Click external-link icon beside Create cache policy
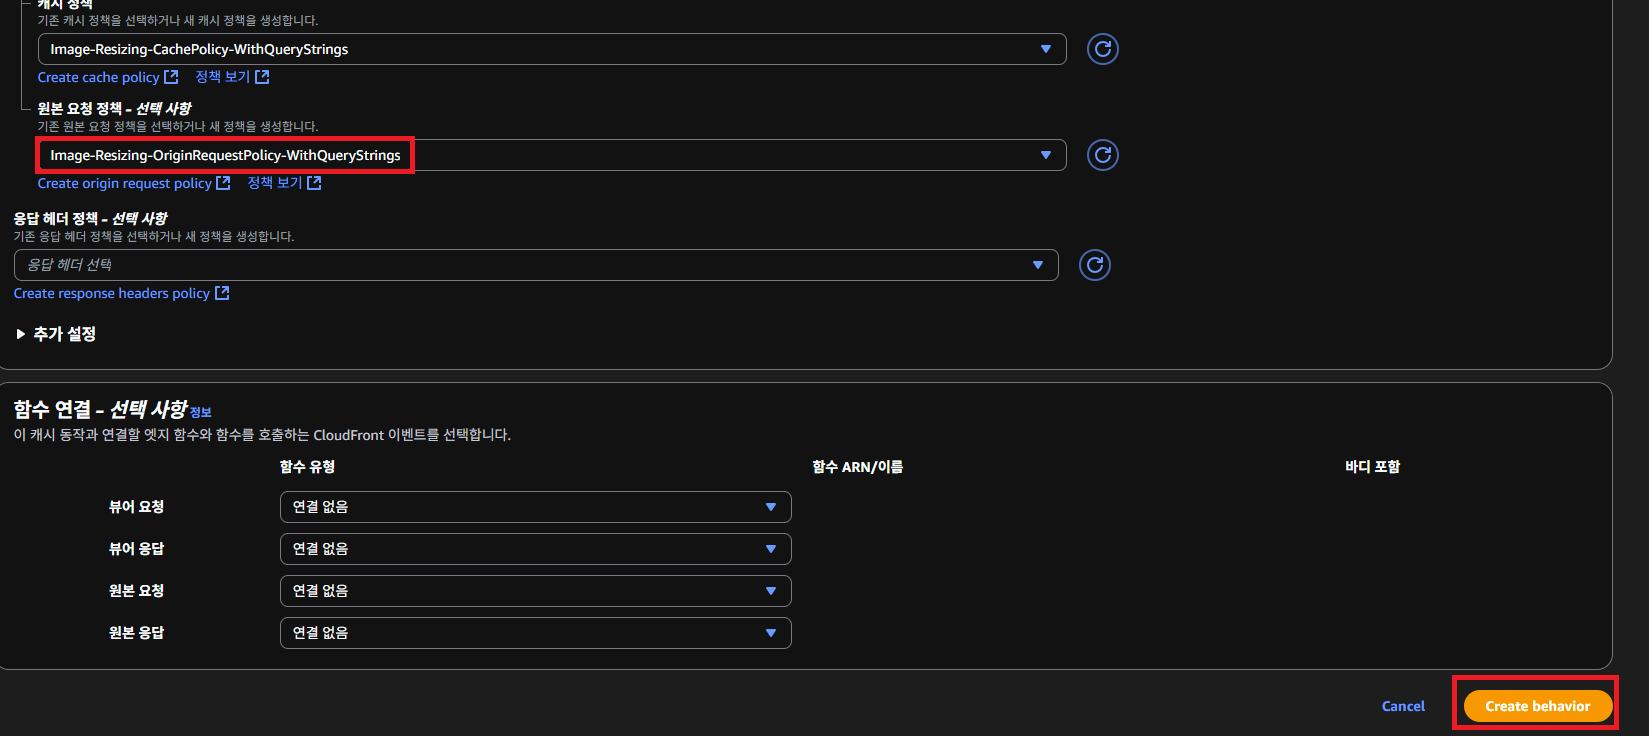 click(171, 77)
